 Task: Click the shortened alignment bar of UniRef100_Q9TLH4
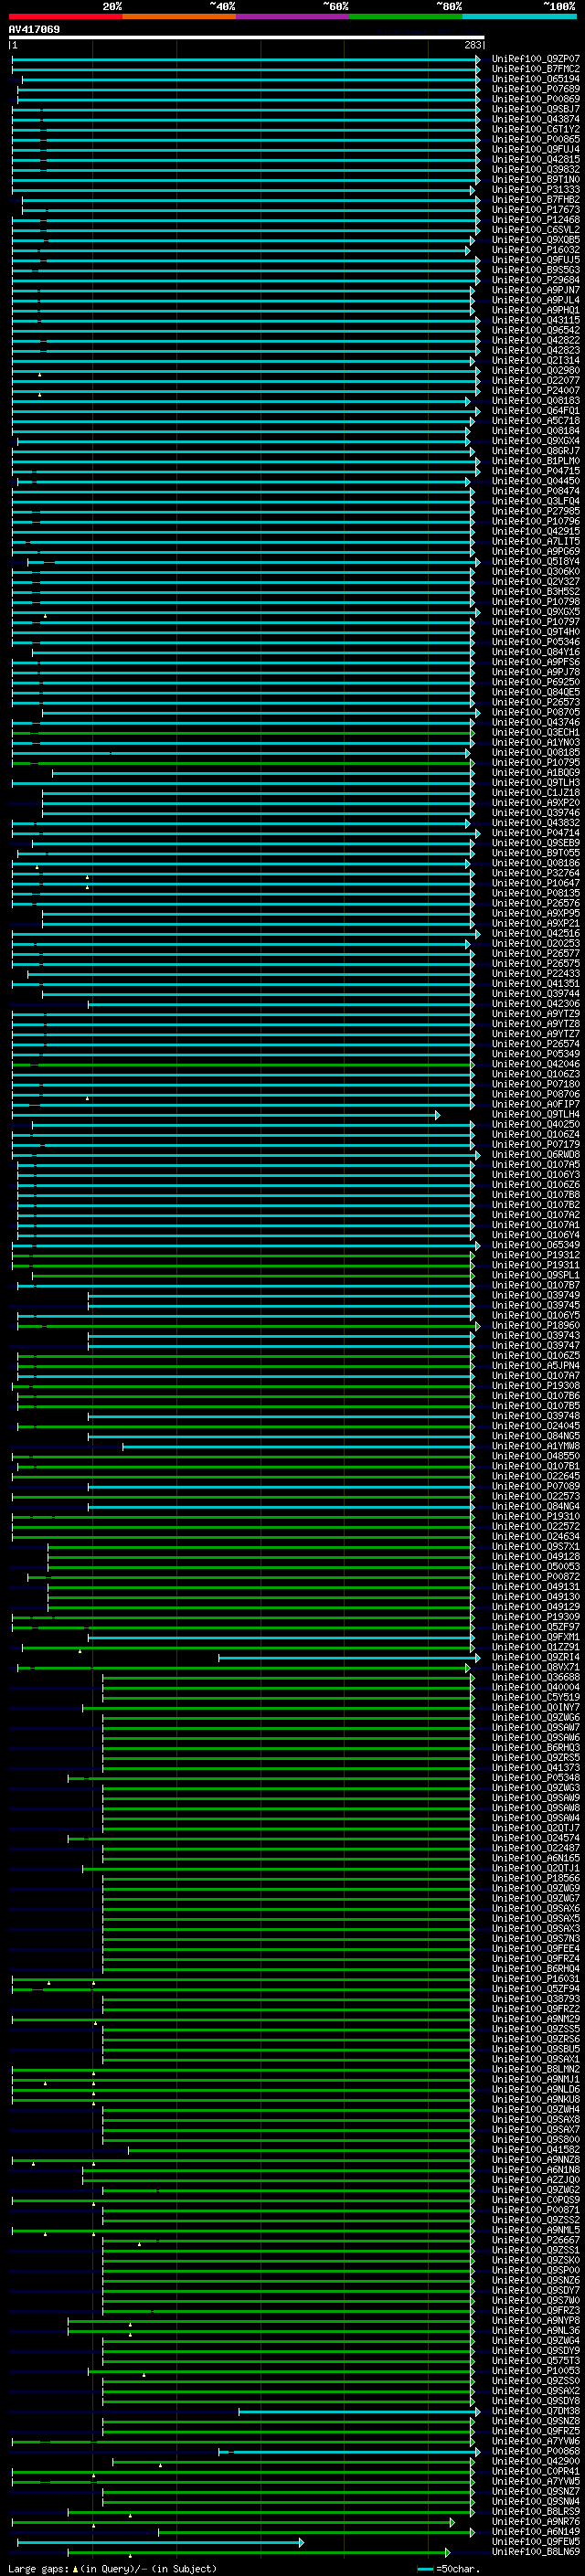click(x=225, y=1114)
